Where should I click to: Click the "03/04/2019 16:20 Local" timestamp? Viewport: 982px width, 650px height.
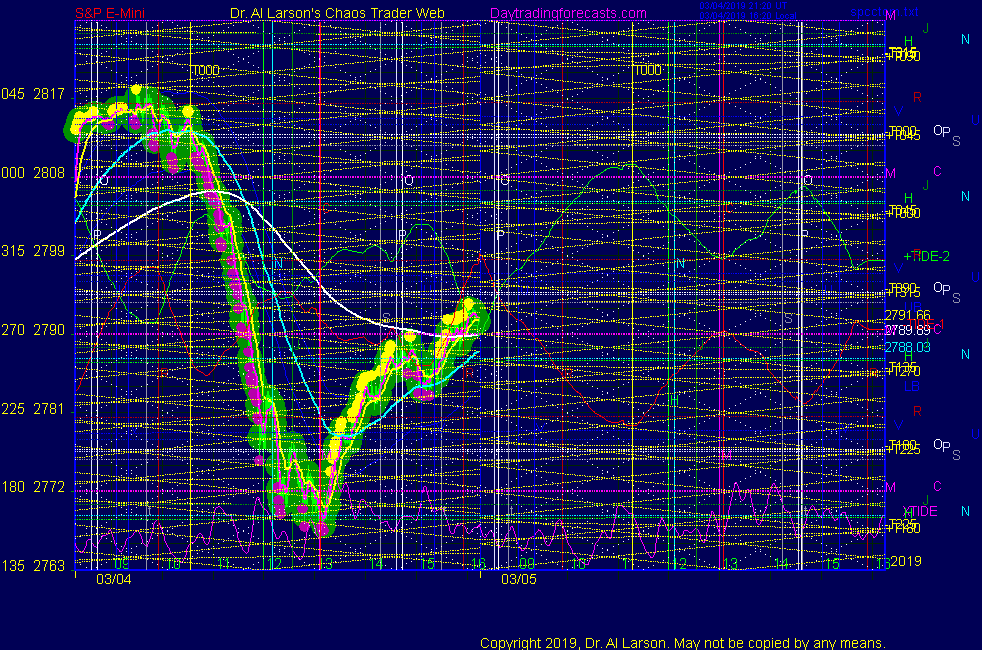pyautogui.click(x=748, y=16)
